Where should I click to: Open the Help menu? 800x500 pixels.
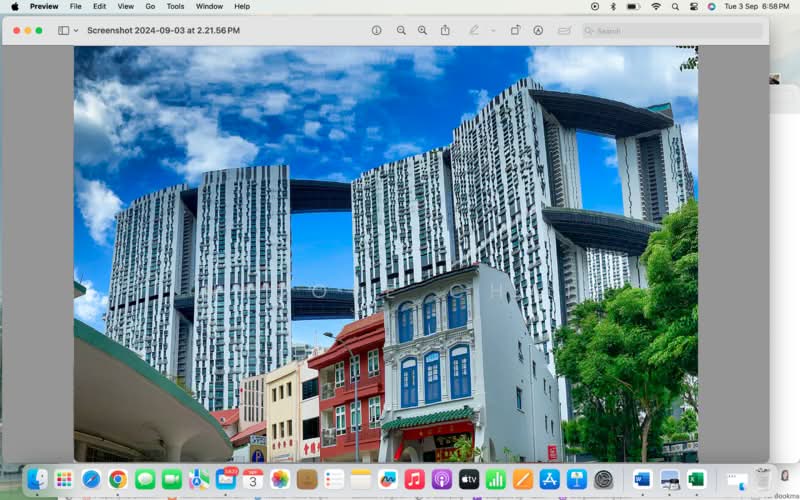click(242, 7)
